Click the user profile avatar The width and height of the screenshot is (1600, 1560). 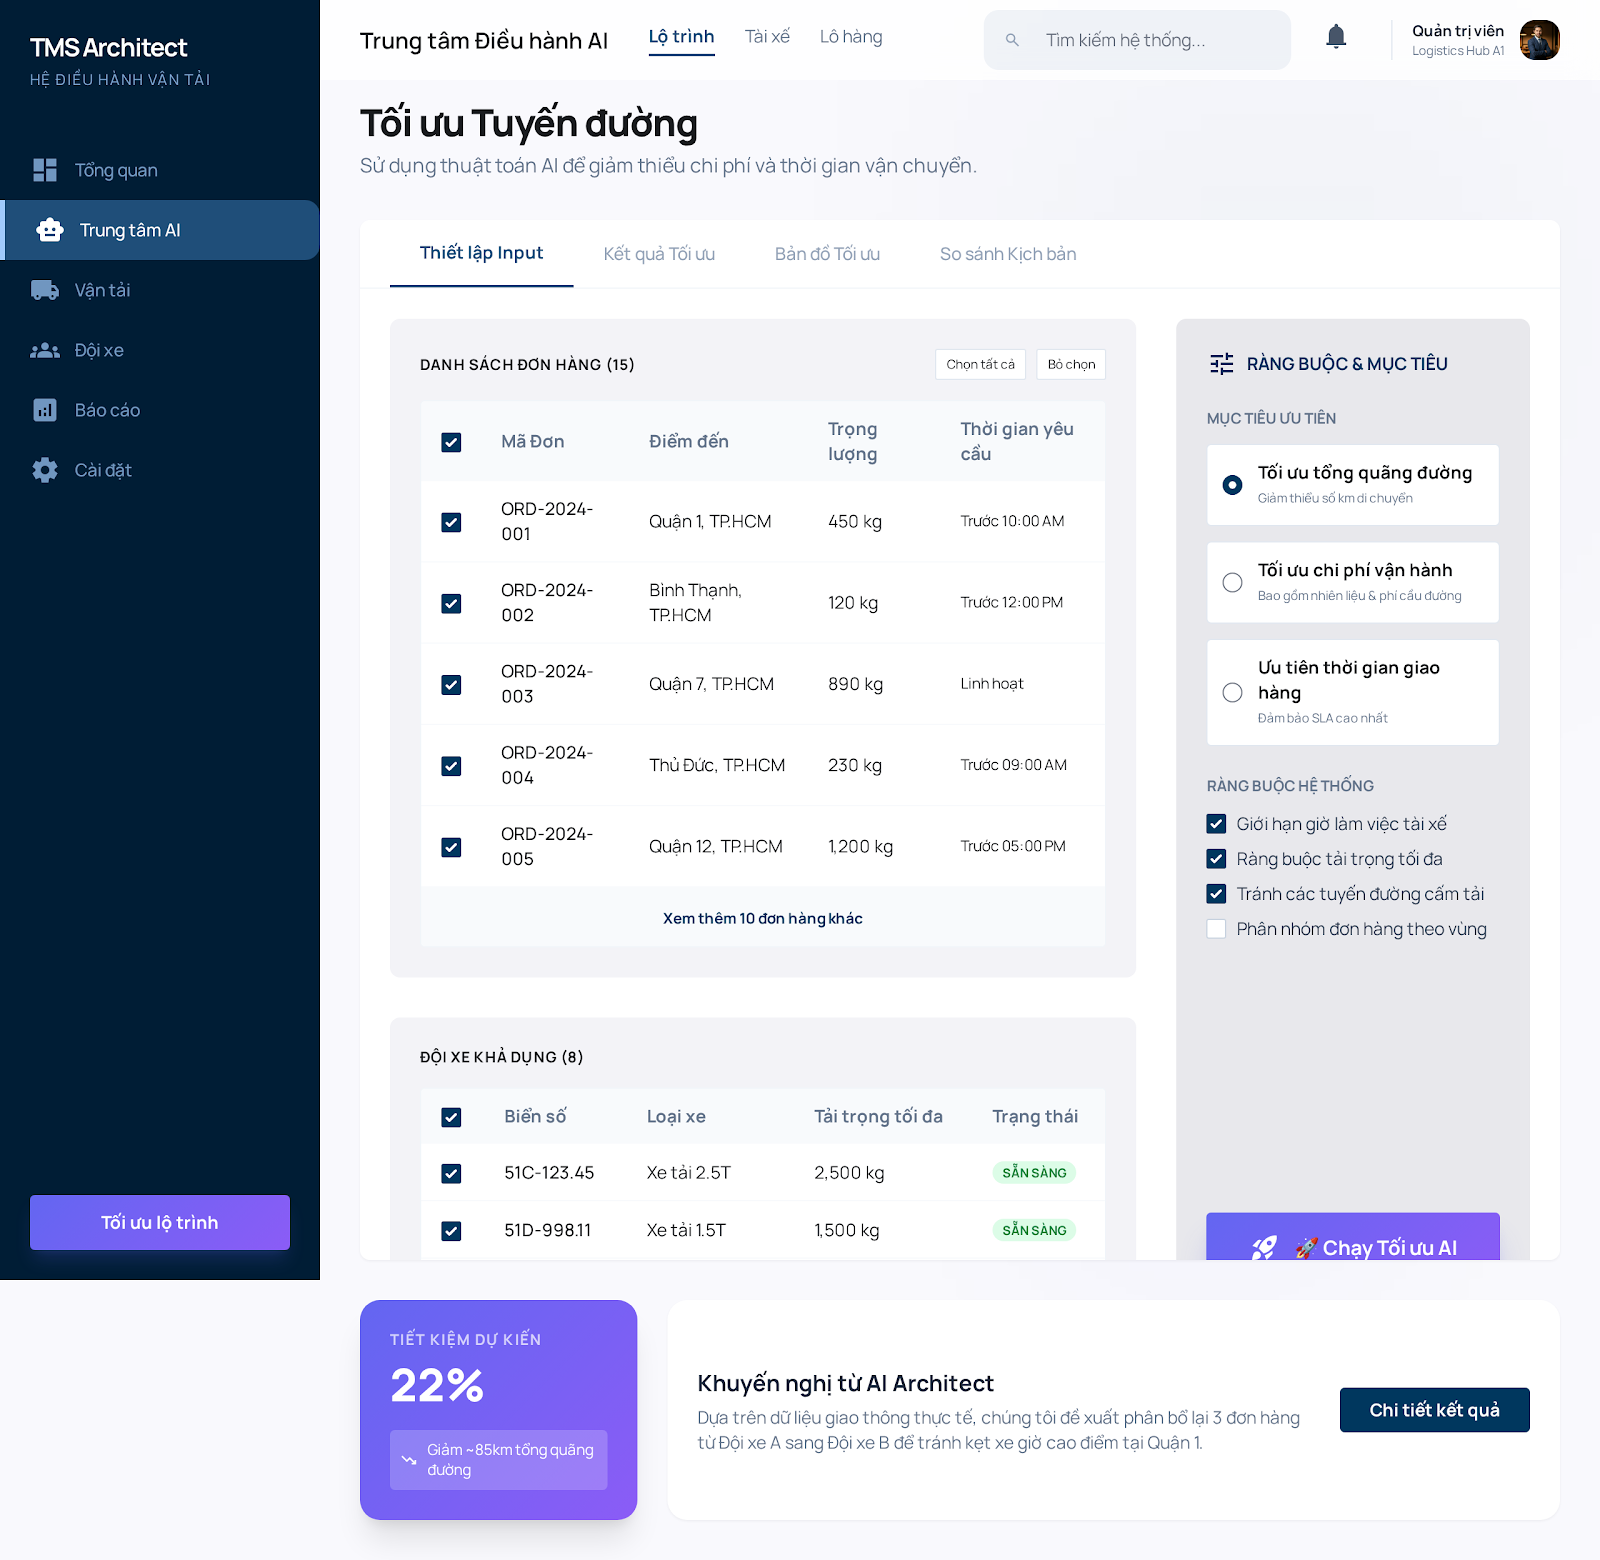[x=1540, y=40]
